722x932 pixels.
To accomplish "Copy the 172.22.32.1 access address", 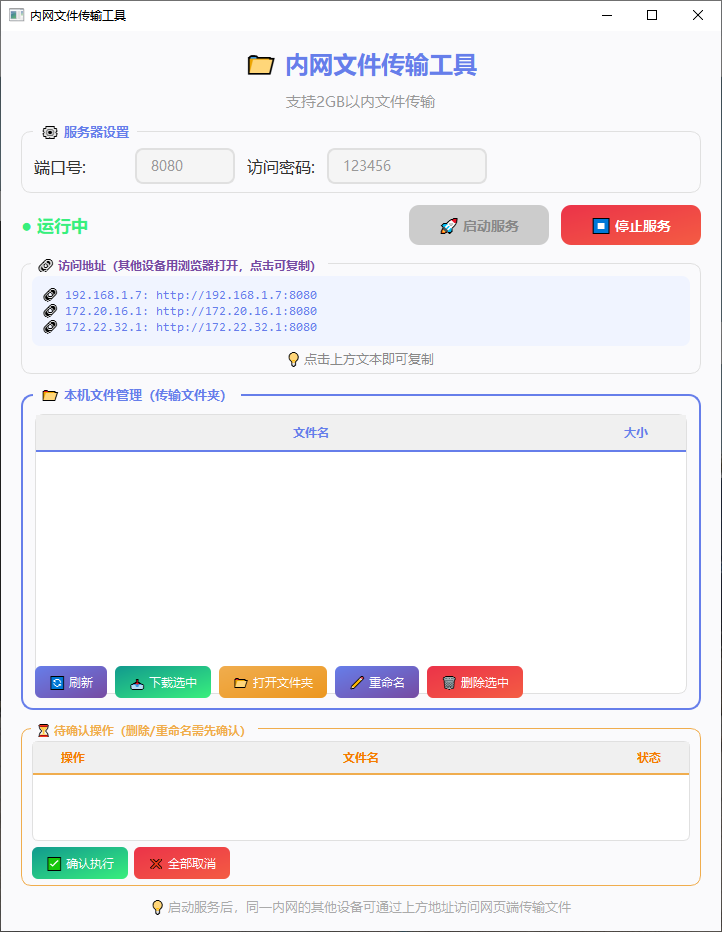I will tap(191, 327).
